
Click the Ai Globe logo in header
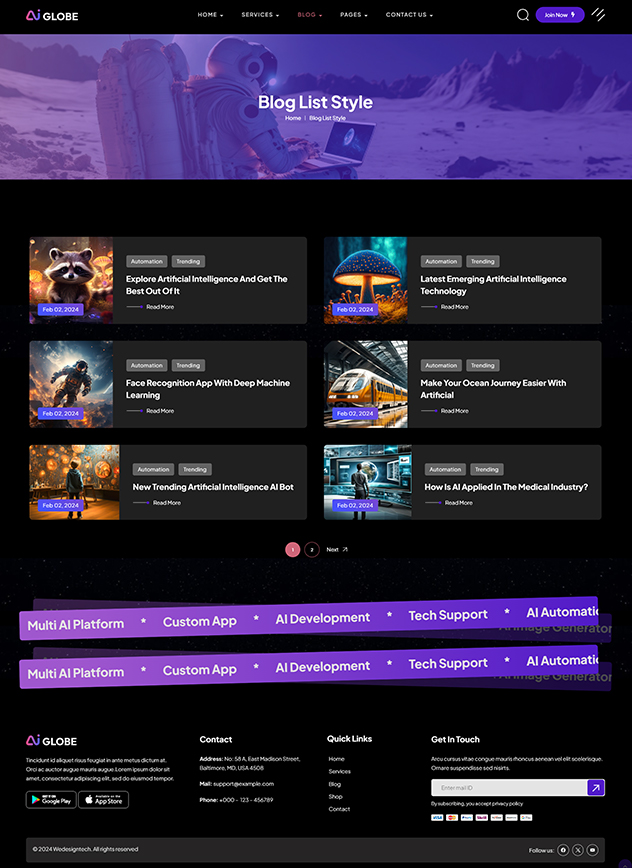click(52, 15)
